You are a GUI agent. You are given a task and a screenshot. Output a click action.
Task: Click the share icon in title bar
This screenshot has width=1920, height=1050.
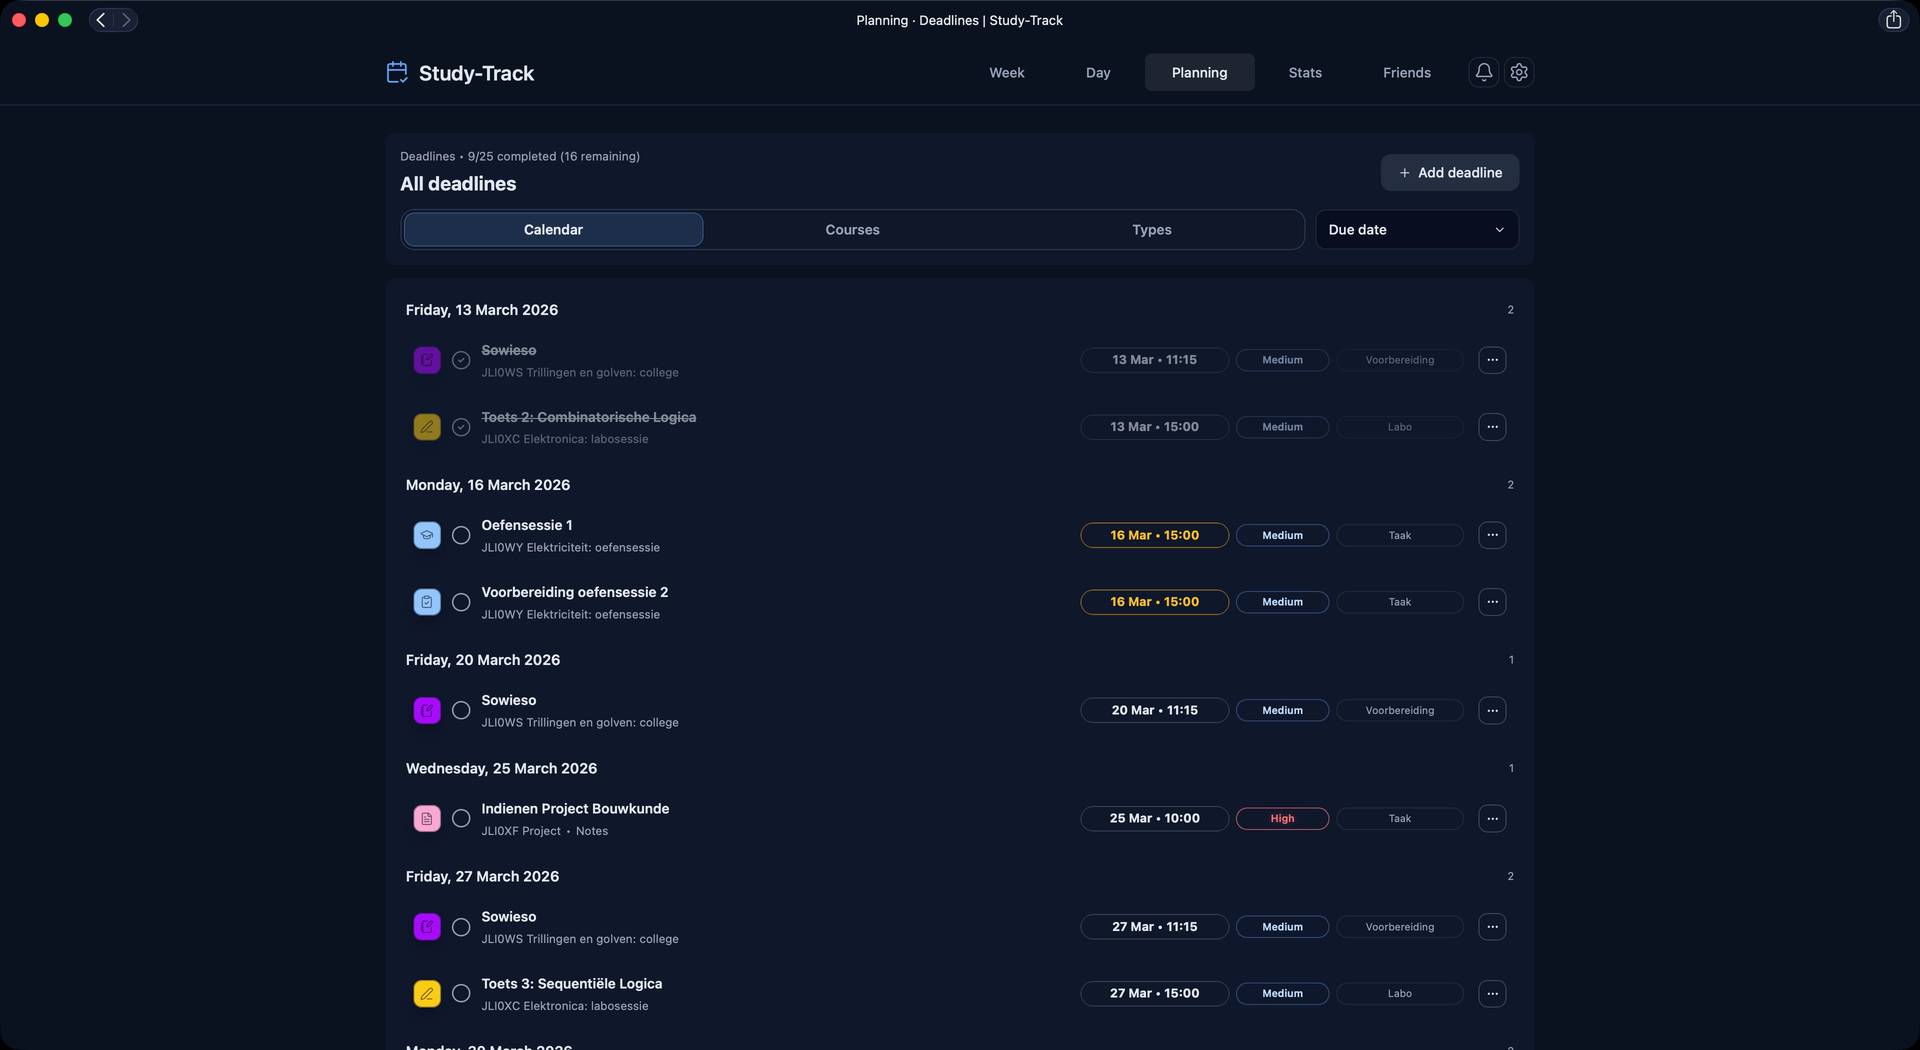(1893, 20)
